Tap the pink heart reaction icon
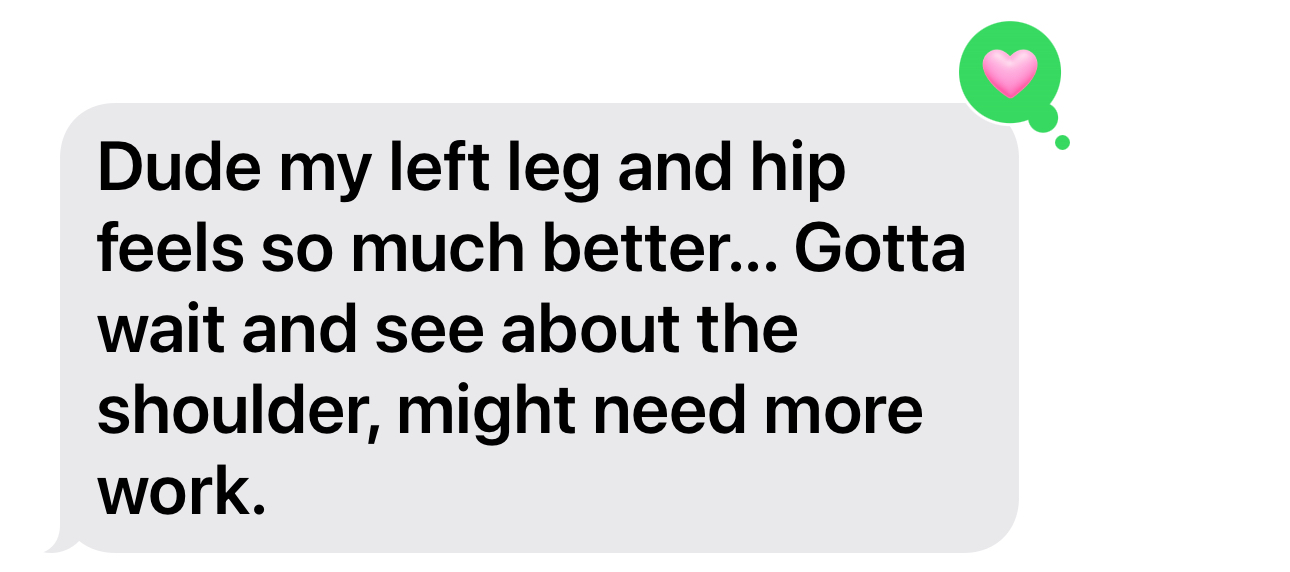 tap(1010, 73)
